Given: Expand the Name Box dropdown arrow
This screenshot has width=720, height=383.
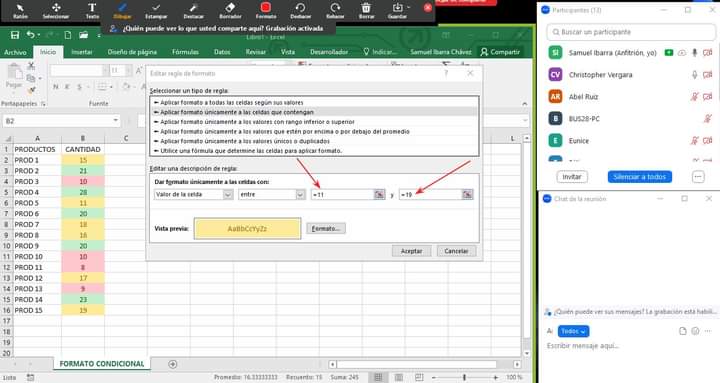Looking at the screenshot, I should click(115, 120).
